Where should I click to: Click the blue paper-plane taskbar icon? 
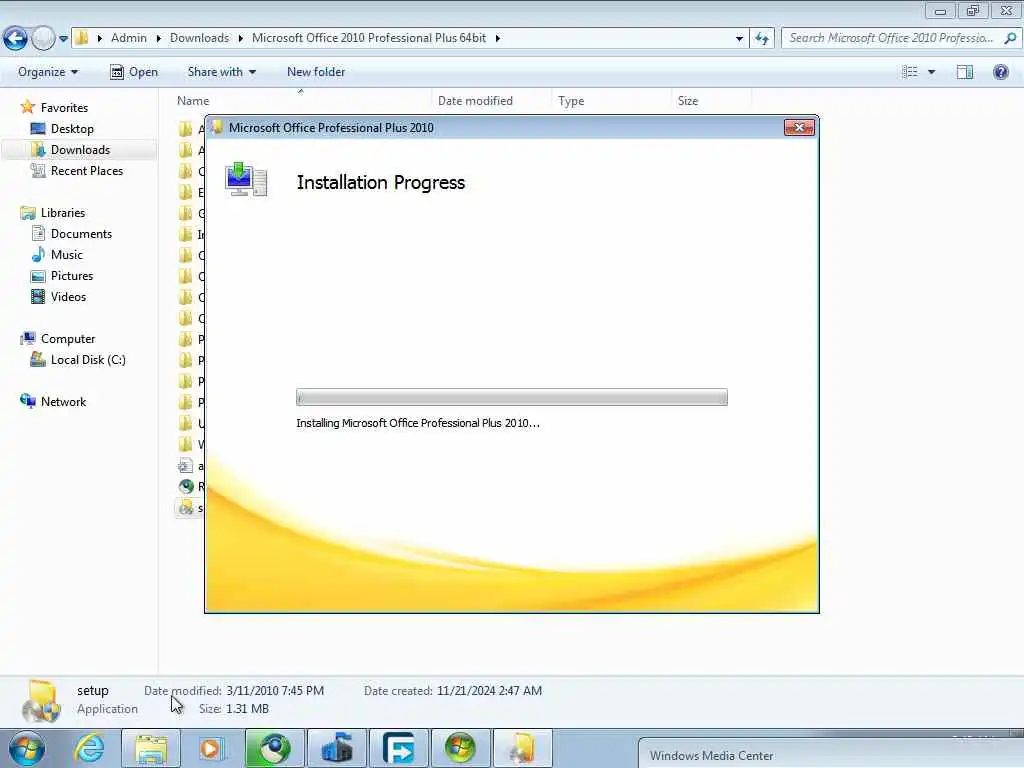point(336,748)
